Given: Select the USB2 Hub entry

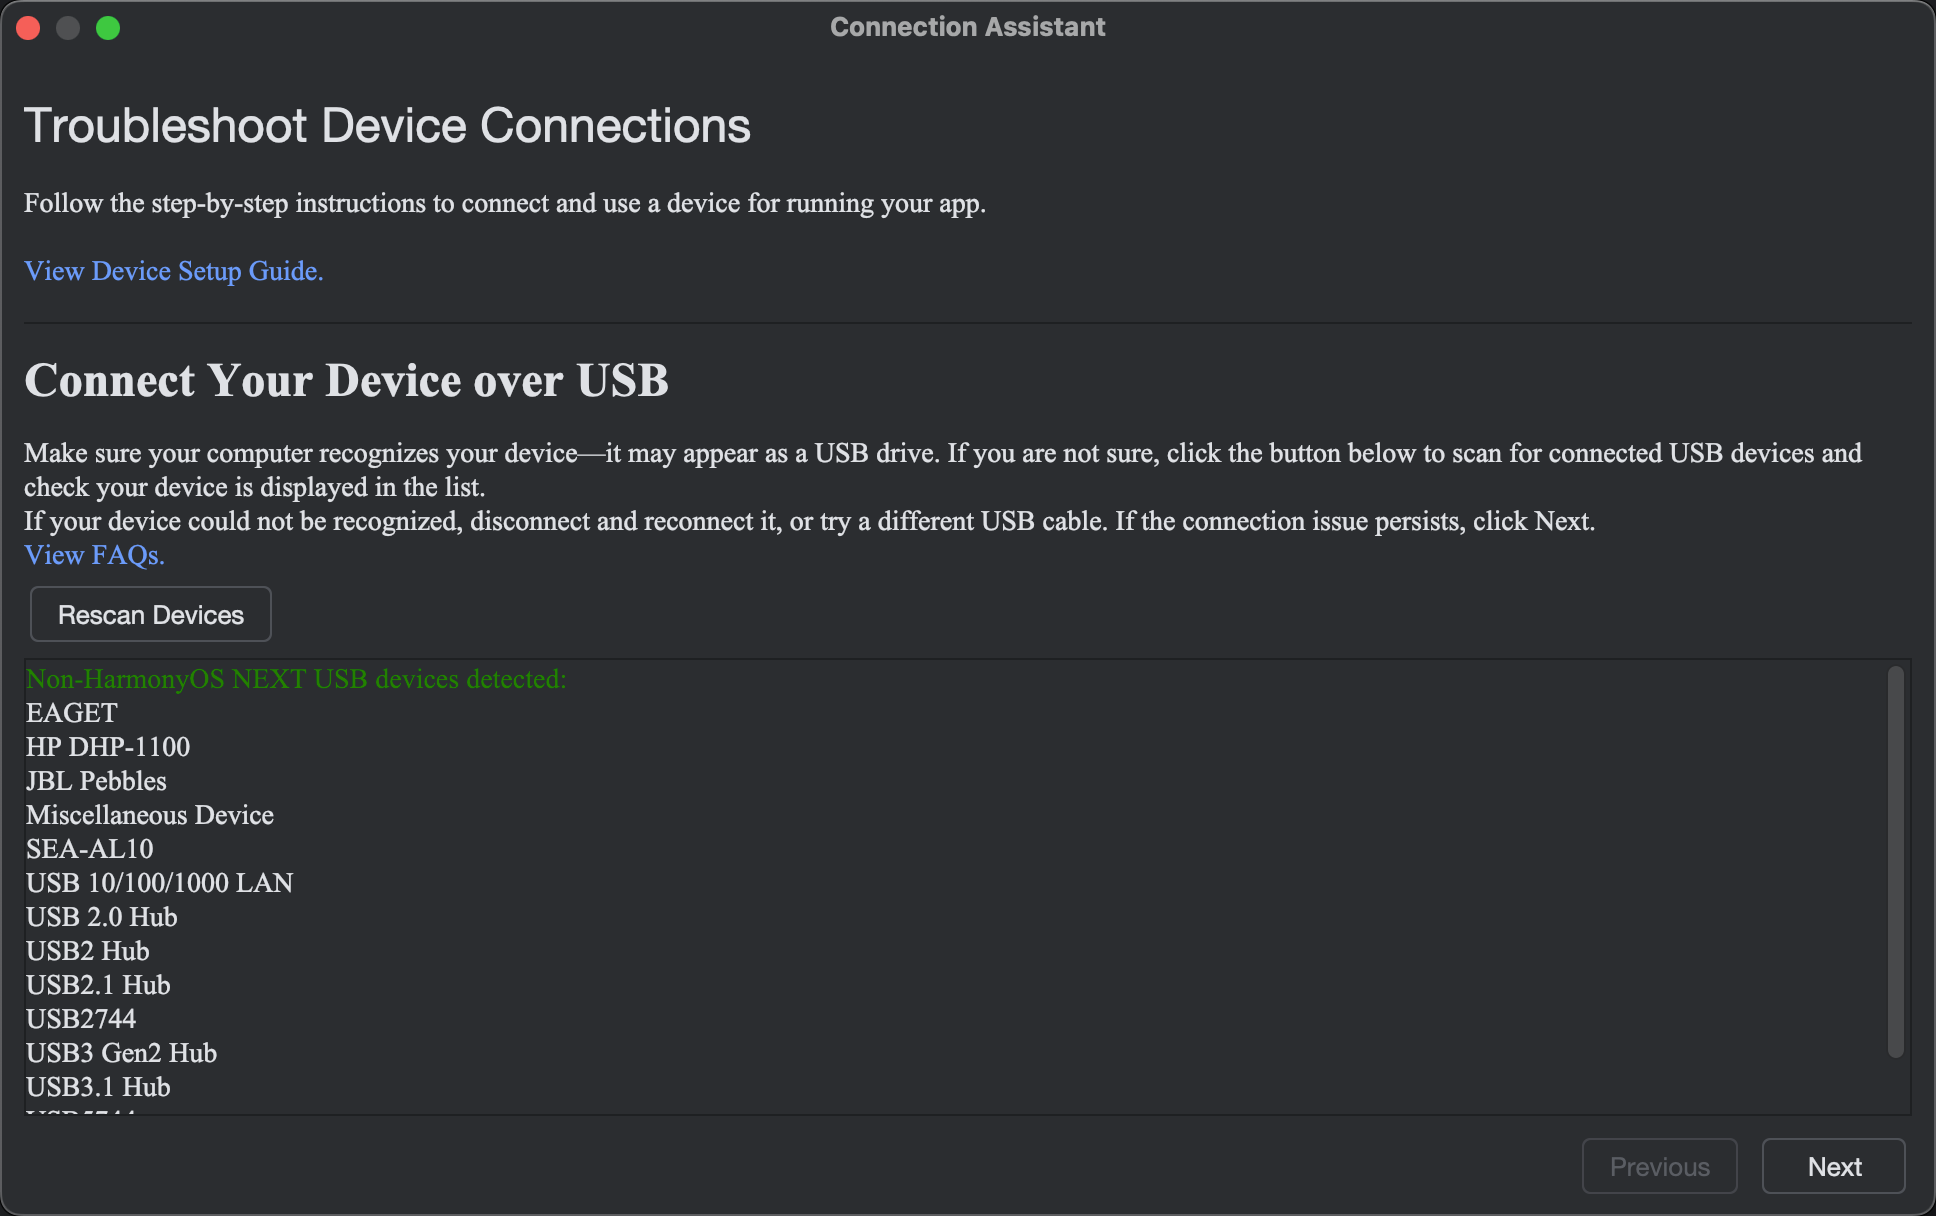Looking at the screenshot, I should pos(88,951).
